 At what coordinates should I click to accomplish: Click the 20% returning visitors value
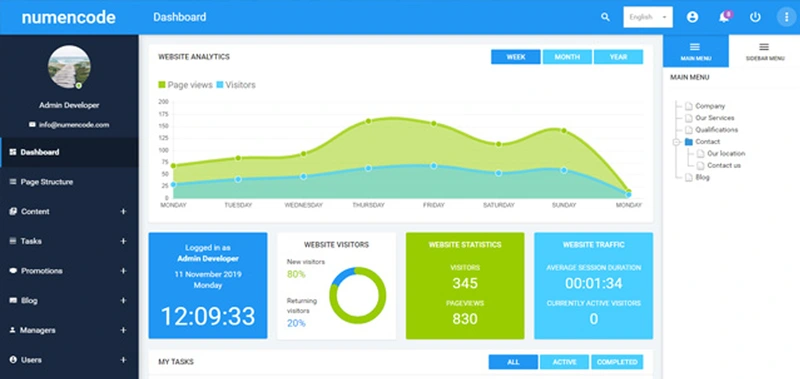[x=296, y=323]
